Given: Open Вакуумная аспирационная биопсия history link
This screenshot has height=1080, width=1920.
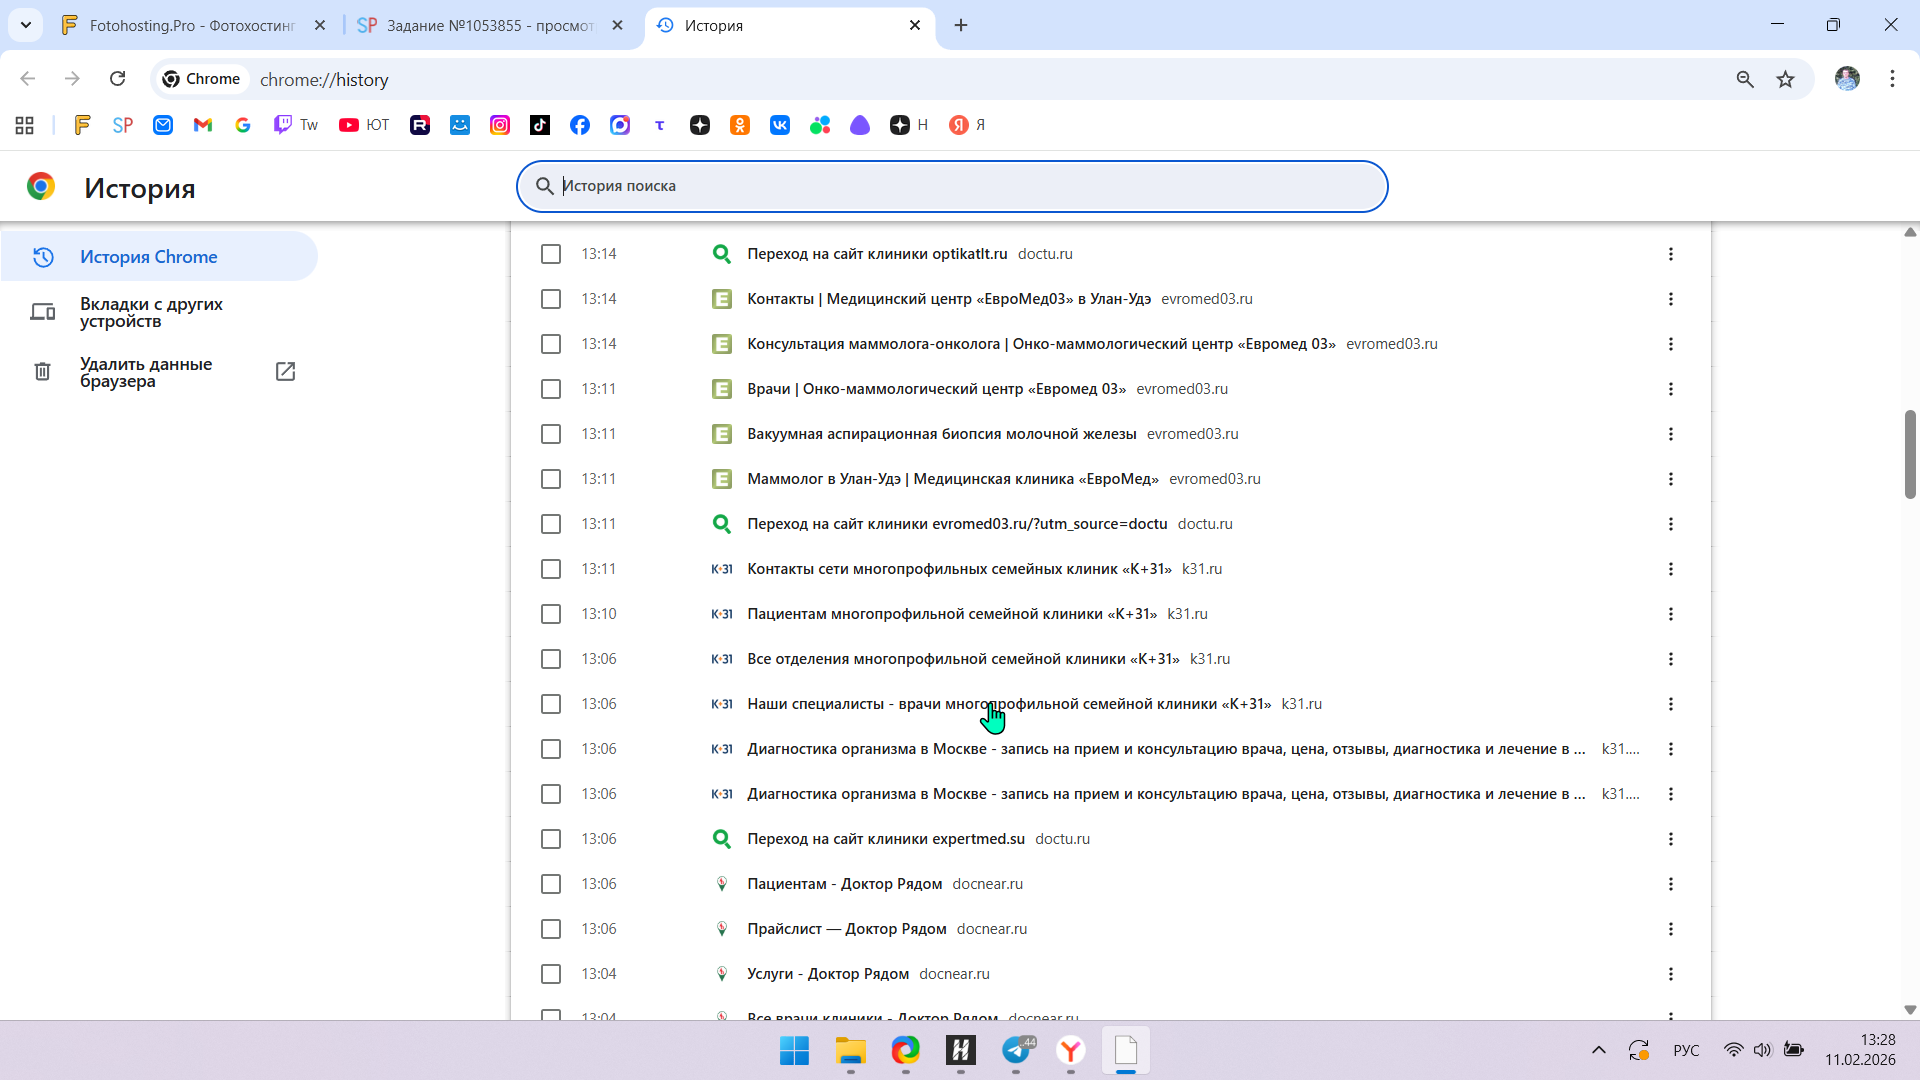Looking at the screenshot, I should [x=941, y=434].
